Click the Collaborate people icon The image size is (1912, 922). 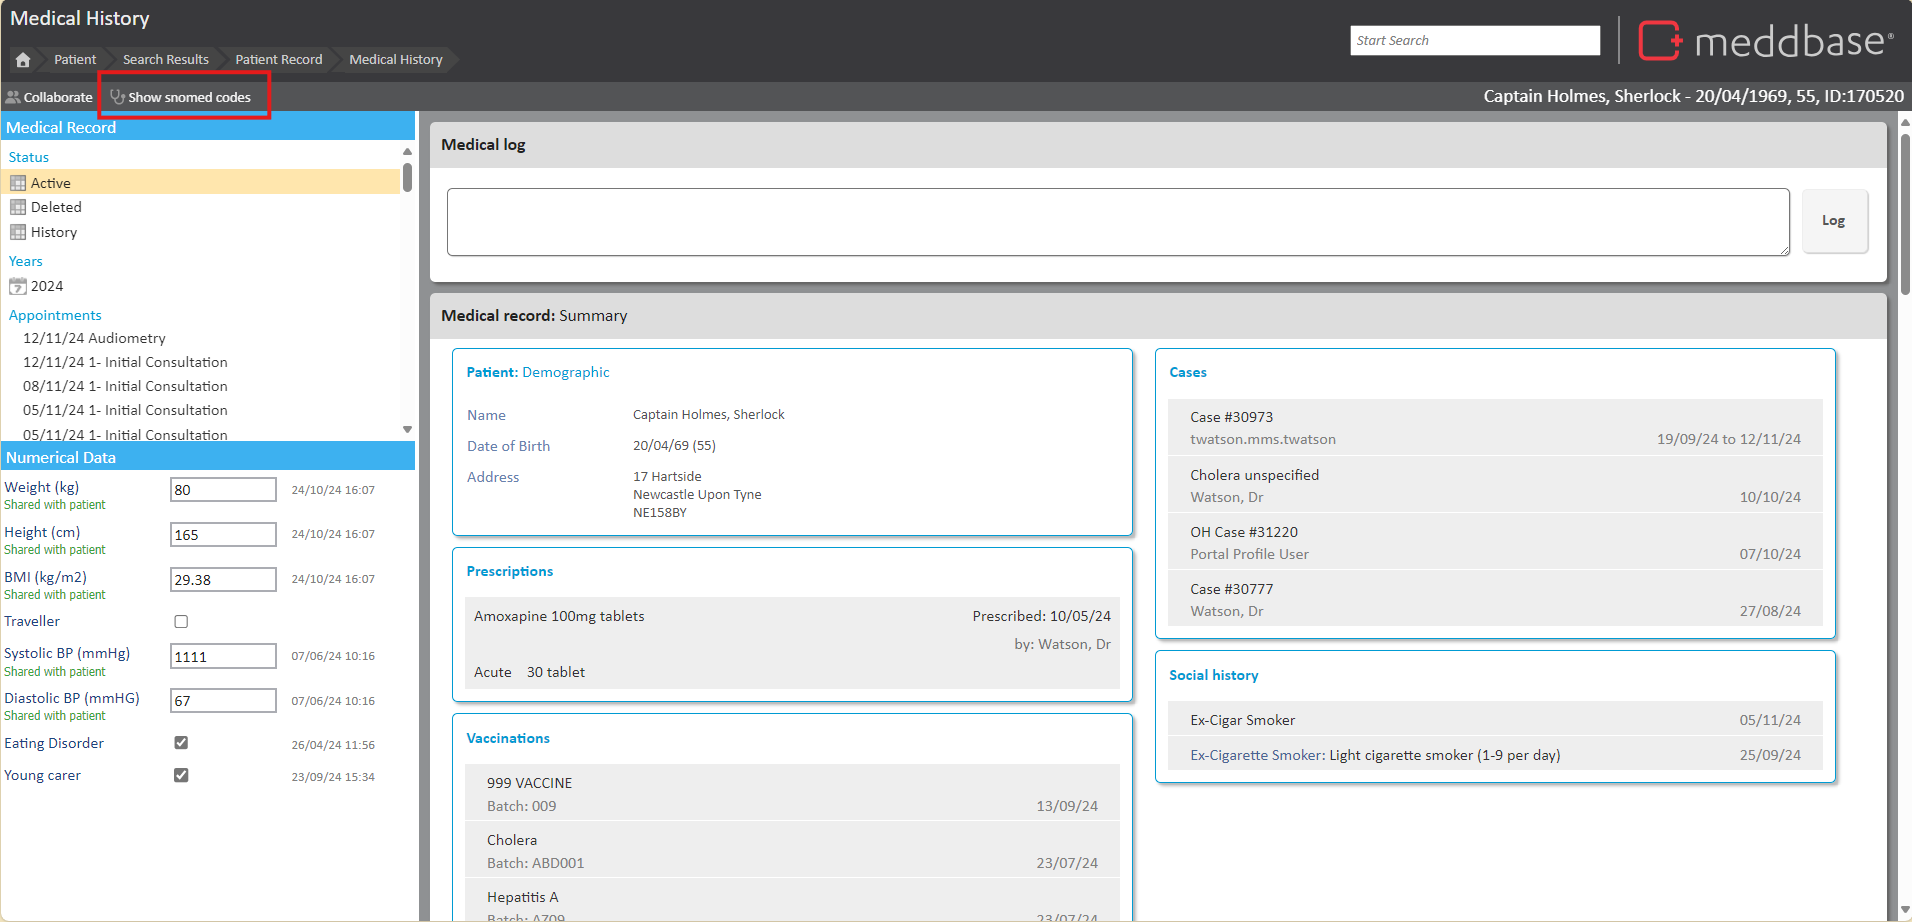[x=13, y=97]
